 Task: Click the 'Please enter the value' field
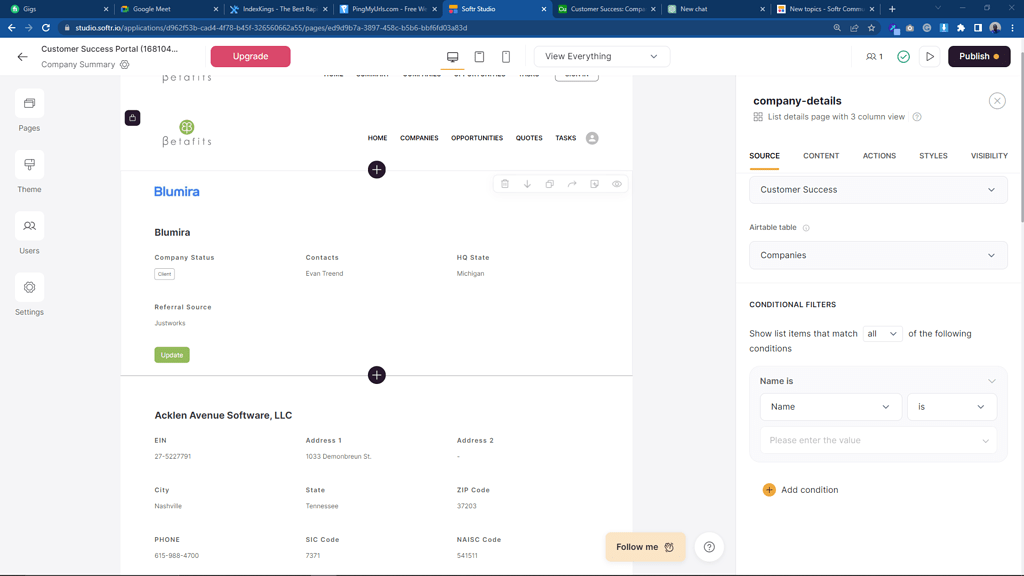(878, 440)
